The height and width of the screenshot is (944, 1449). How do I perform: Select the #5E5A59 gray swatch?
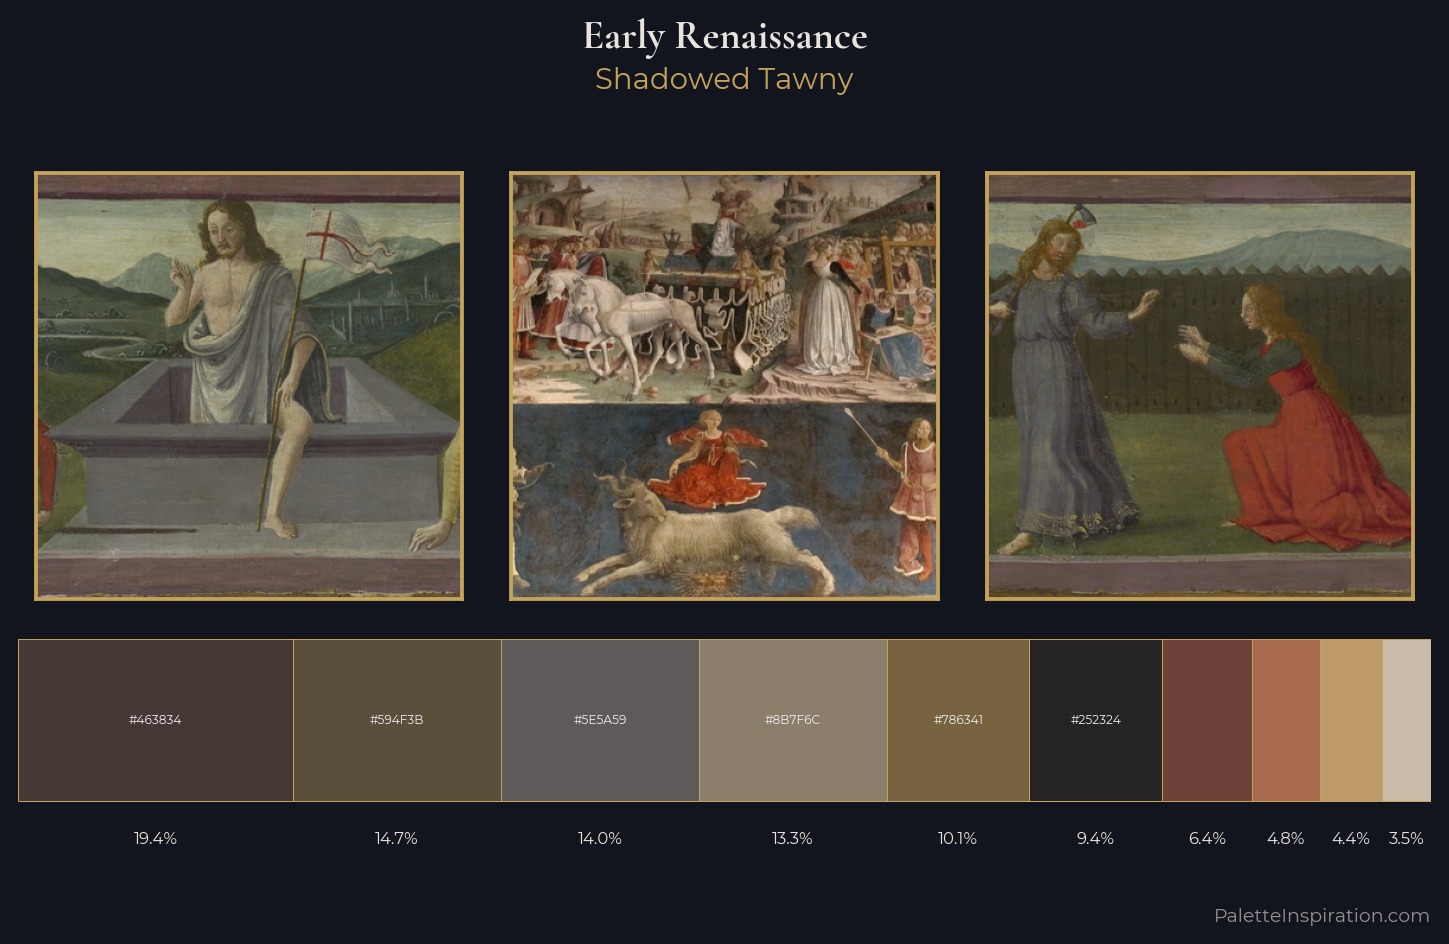(x=600, y=720)
